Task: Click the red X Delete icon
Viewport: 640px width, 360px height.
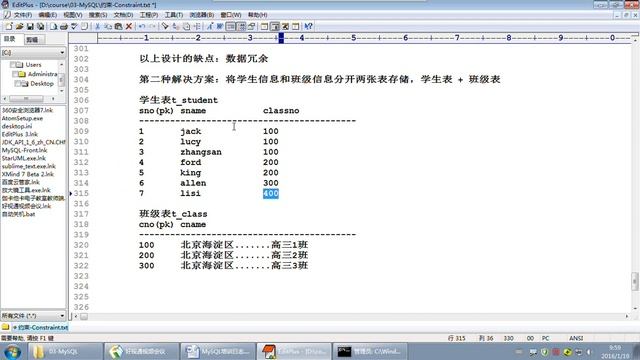Action: [x=129, y=27]
